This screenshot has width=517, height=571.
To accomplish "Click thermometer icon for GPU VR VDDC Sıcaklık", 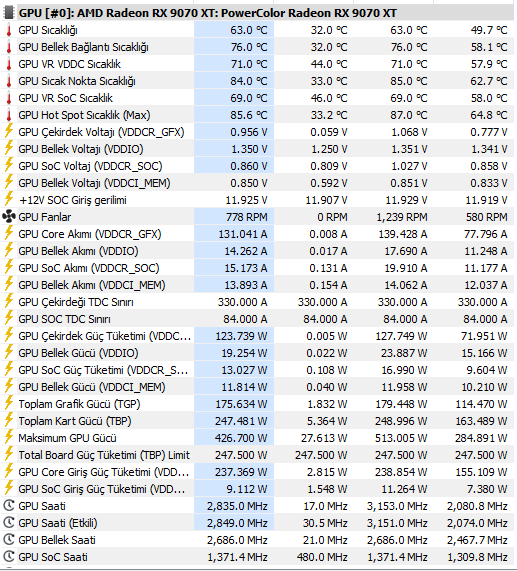I will point(9,64).
